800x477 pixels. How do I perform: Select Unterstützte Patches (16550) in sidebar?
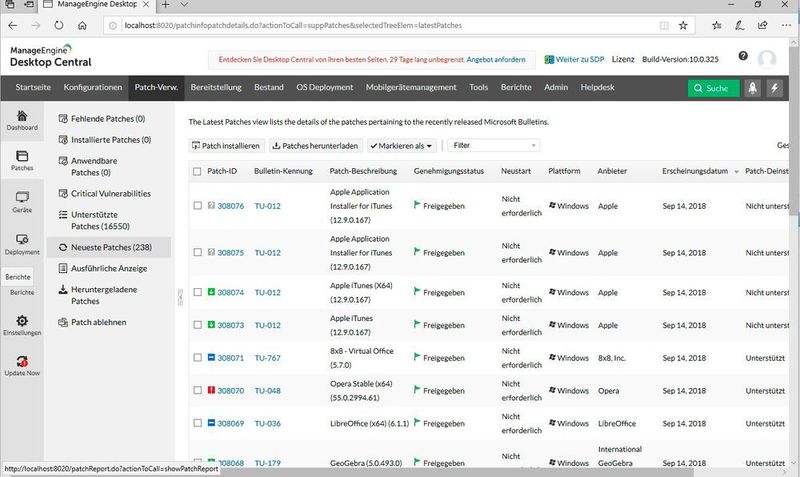[x=101, y=220]
